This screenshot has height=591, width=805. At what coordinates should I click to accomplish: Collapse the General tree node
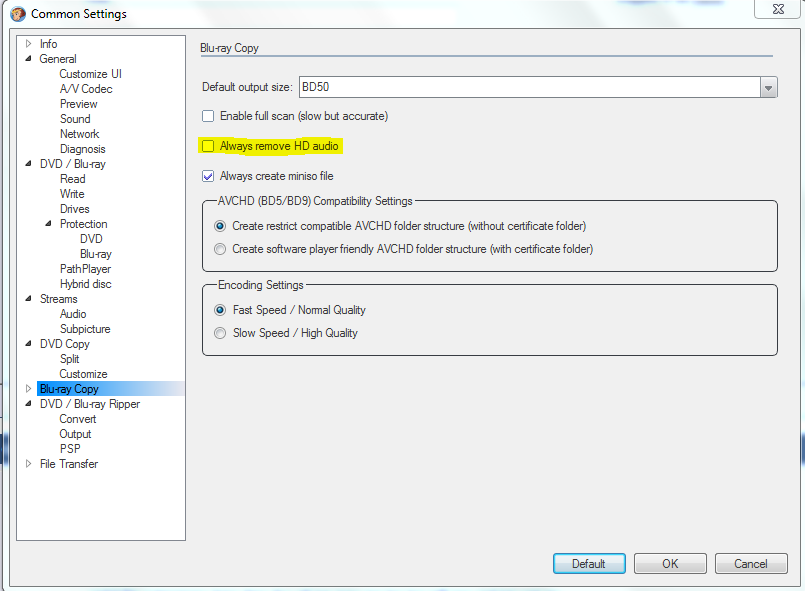(x=28, y=59)
